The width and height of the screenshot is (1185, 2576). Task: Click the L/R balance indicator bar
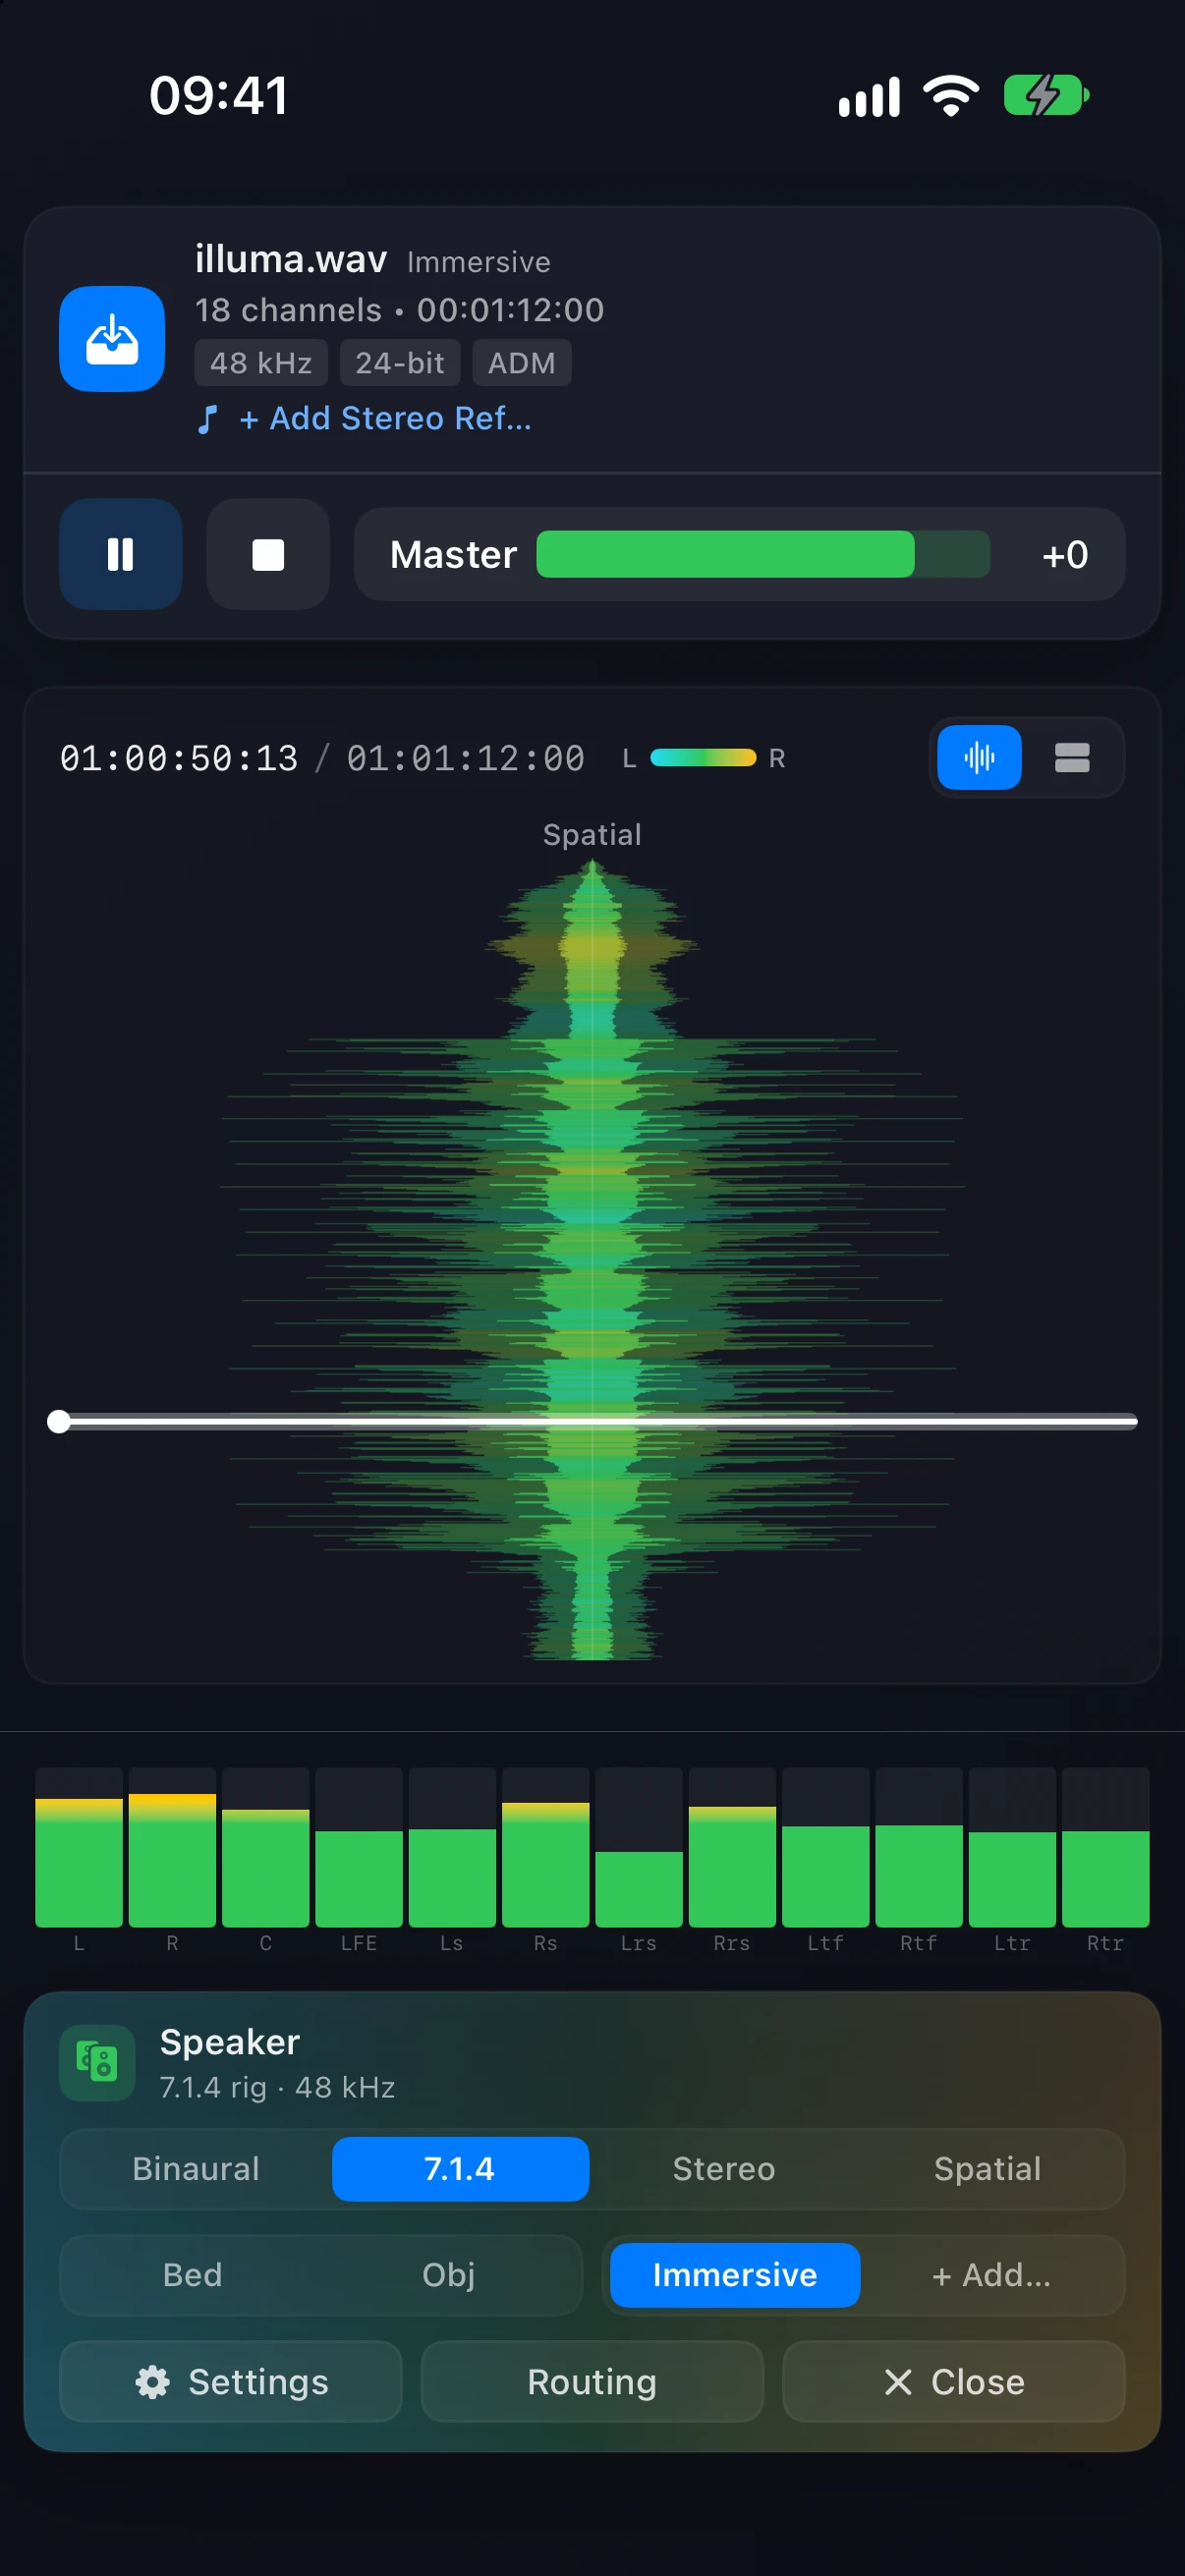(703, 758)
